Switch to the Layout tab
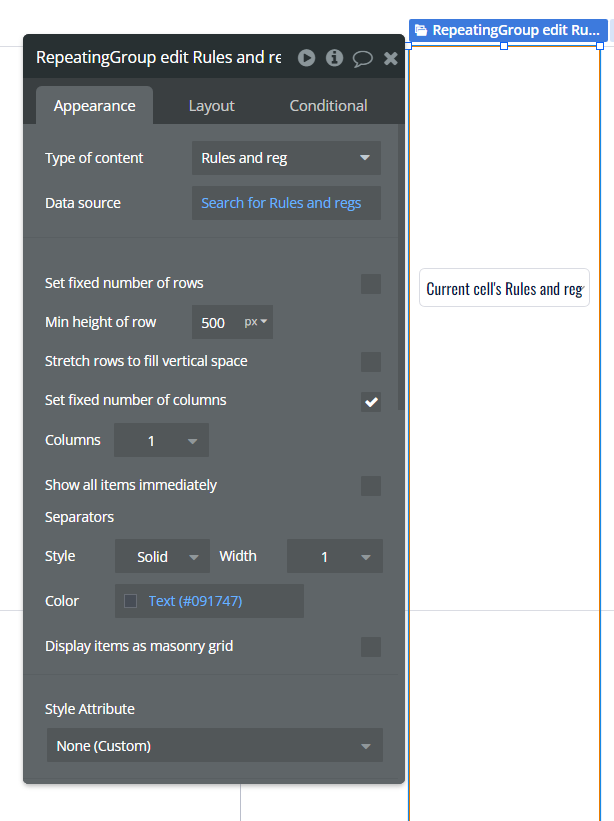 coord(212,106)
